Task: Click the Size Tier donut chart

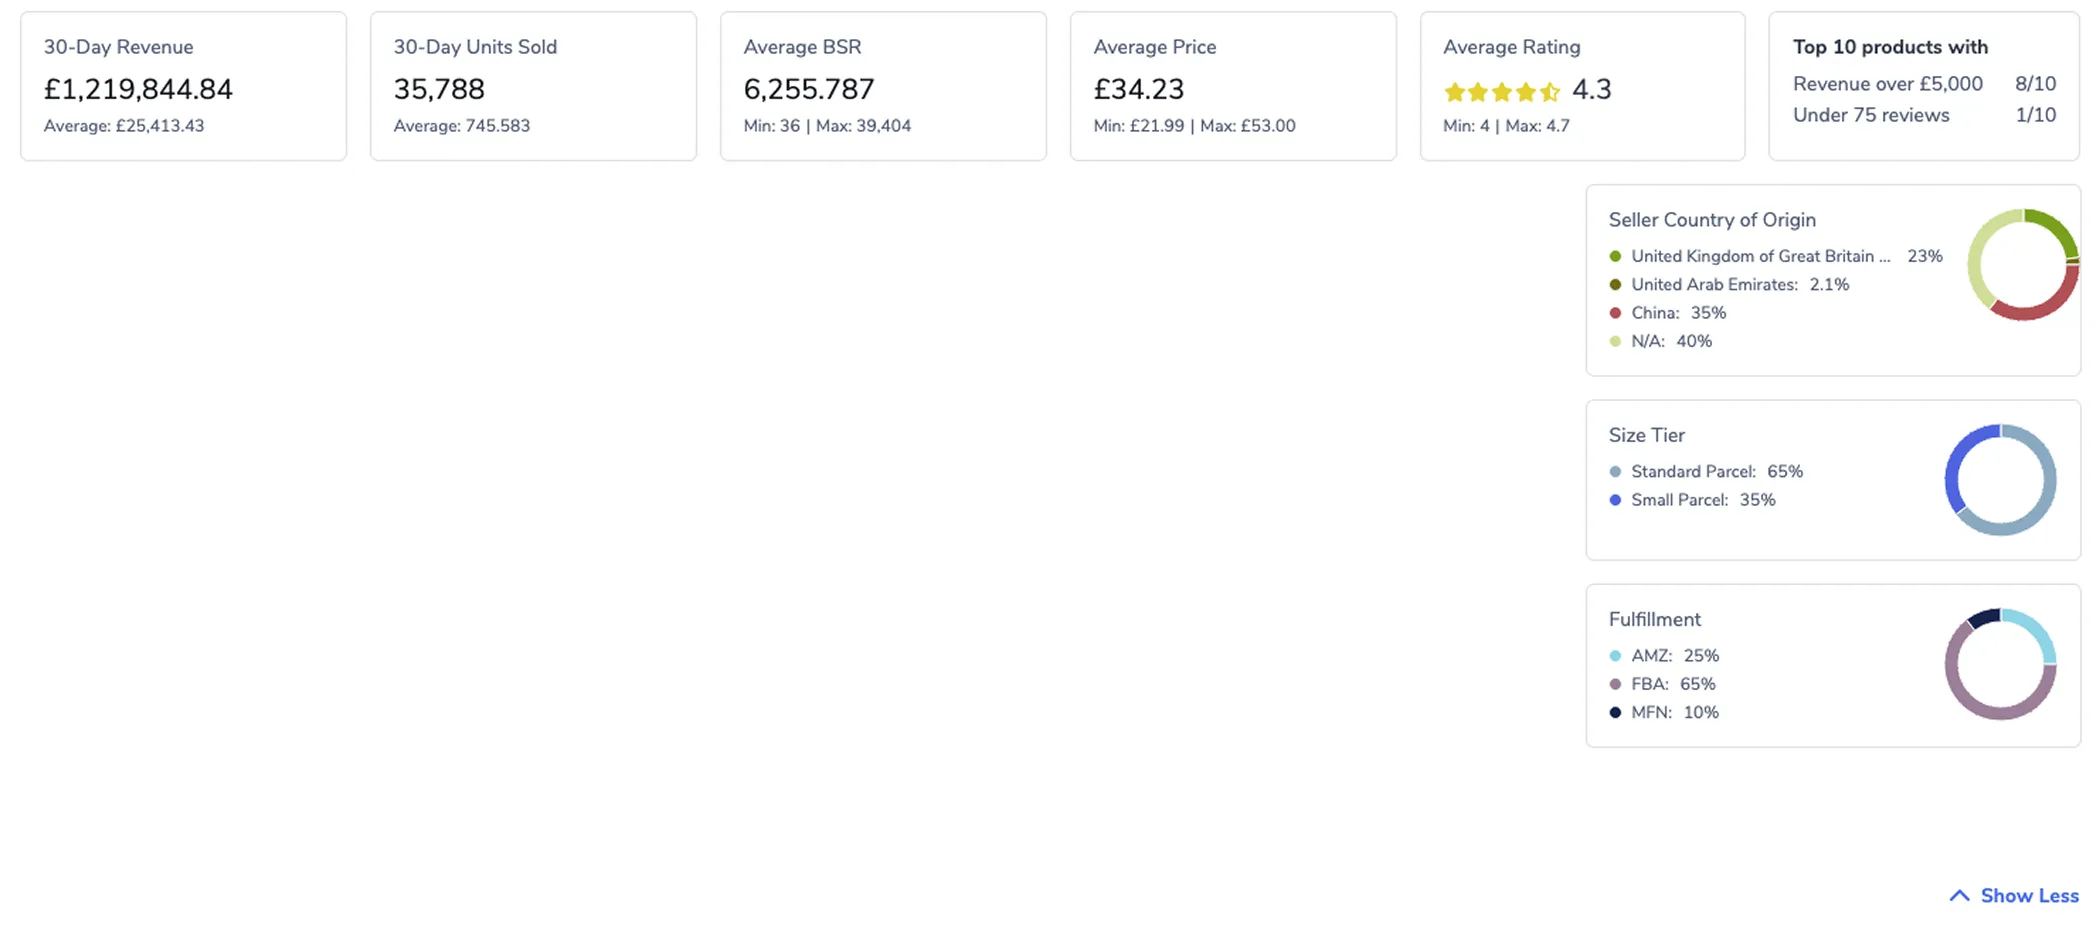Action: [x=2000, y=480]
